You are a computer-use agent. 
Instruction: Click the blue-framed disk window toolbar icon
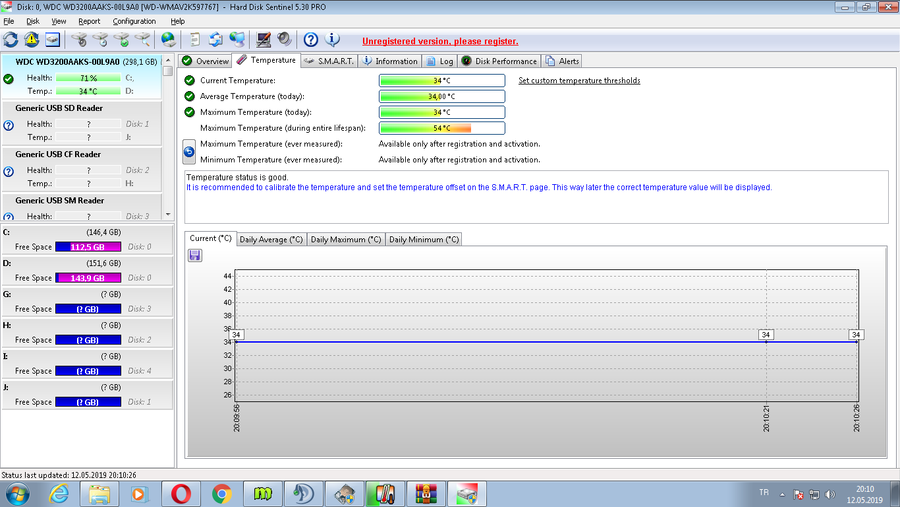pos(52,40)
